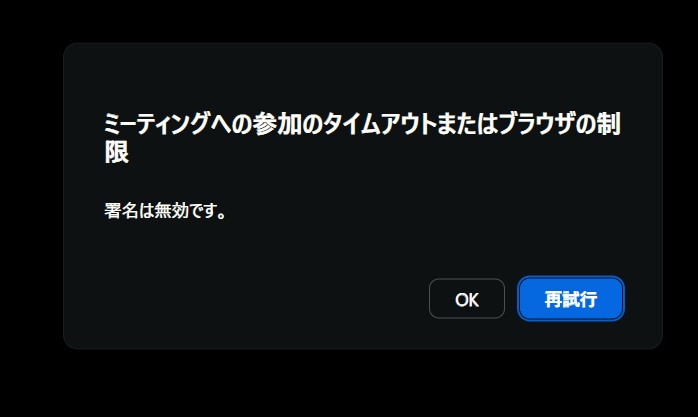698x417 pixels.
Task: Select OK next to the retry button
Action: coord(467,299)
